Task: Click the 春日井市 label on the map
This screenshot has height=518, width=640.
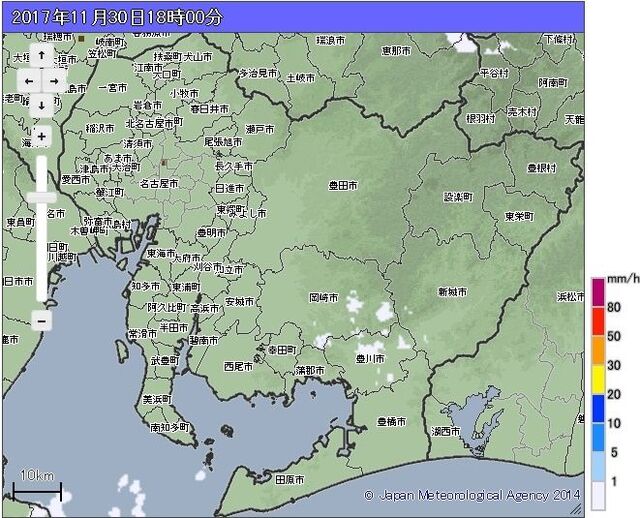Action: click(210, 109)
